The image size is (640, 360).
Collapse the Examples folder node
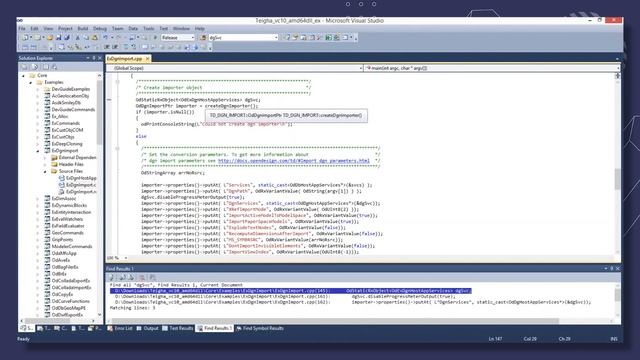click(x=31, y=82)
